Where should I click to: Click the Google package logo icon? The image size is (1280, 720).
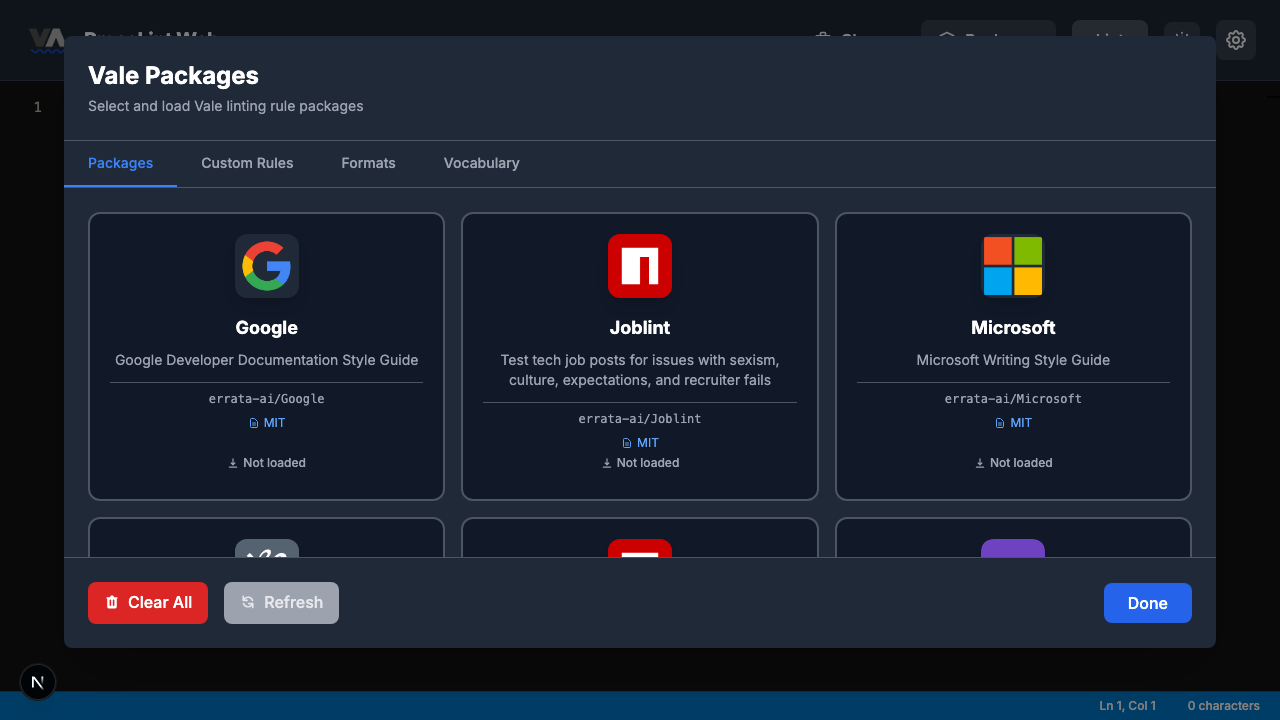click(x=266, y=266)
